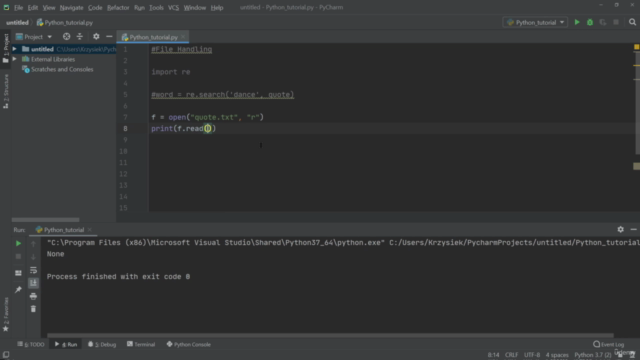
Task: Toggle soft-wrap in Run console
Action: pyautogui.click(x=33, y=270)
